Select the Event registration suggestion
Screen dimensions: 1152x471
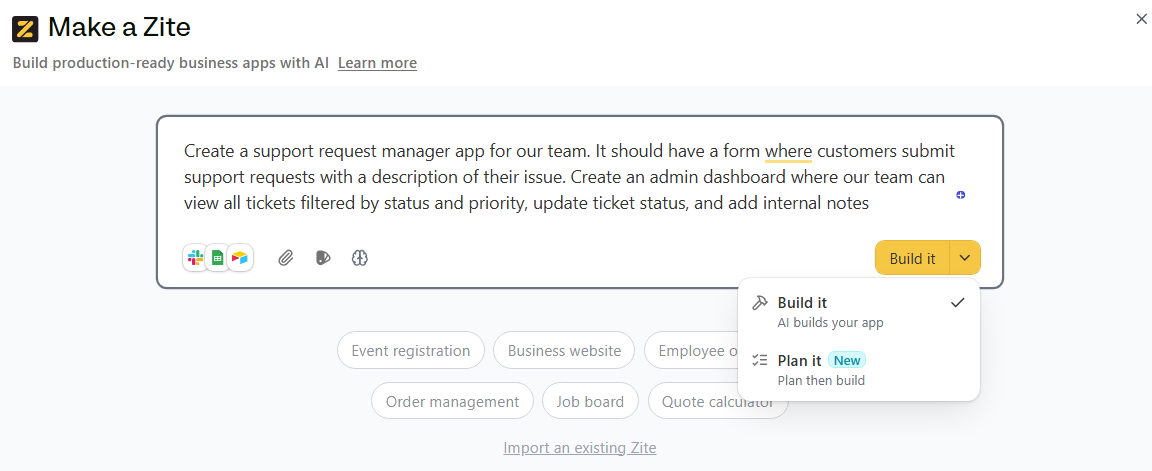pos(411,350)
